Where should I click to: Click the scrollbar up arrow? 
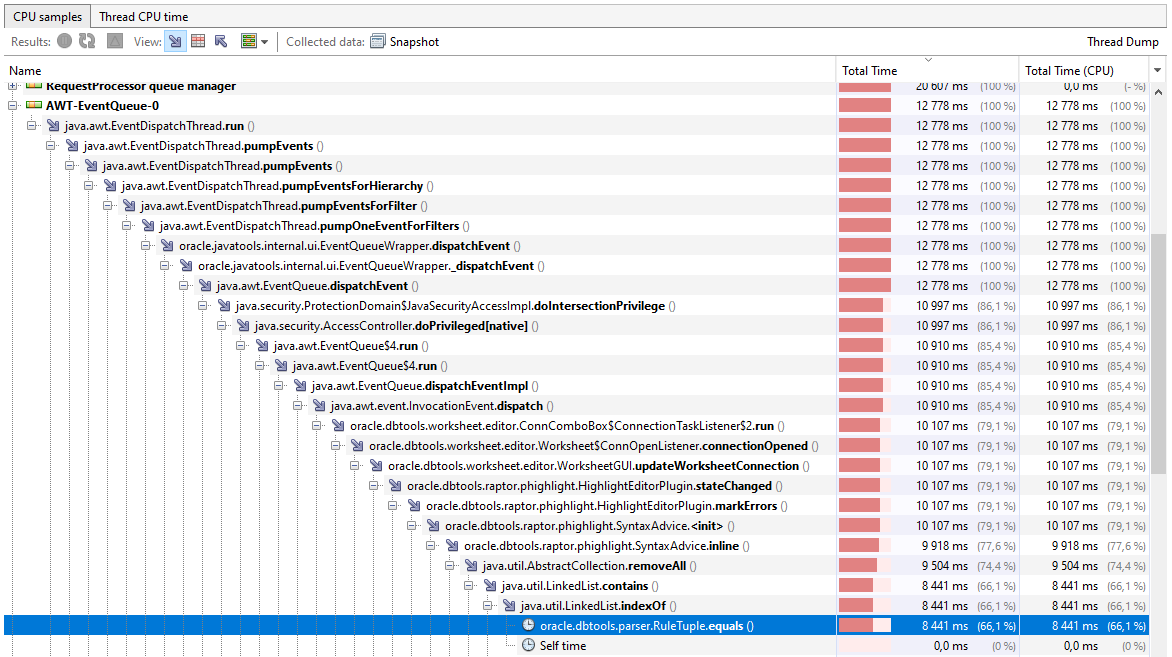pos(1159,92)
